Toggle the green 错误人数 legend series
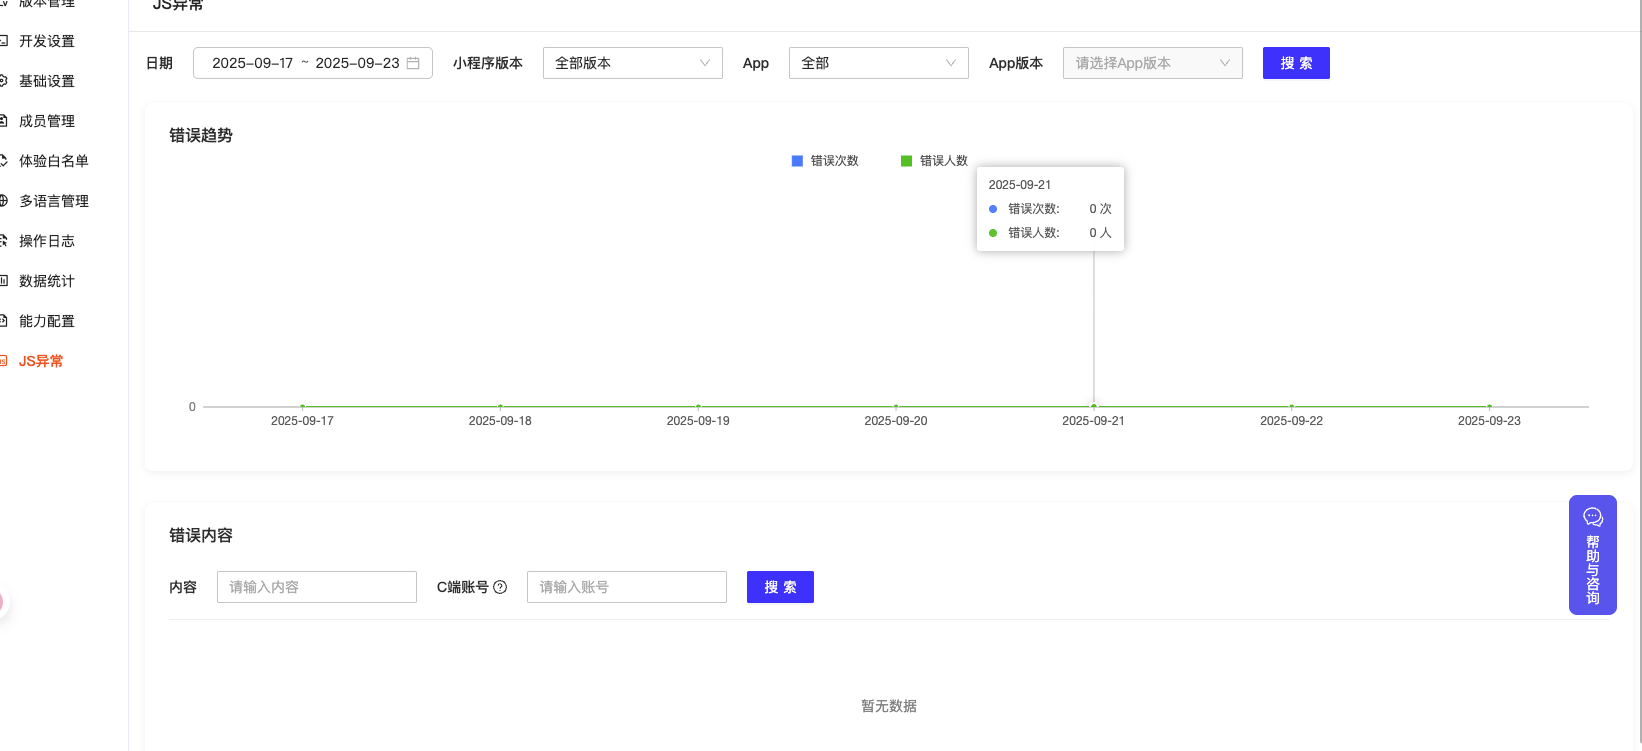1642x751 pixels. 934,161
